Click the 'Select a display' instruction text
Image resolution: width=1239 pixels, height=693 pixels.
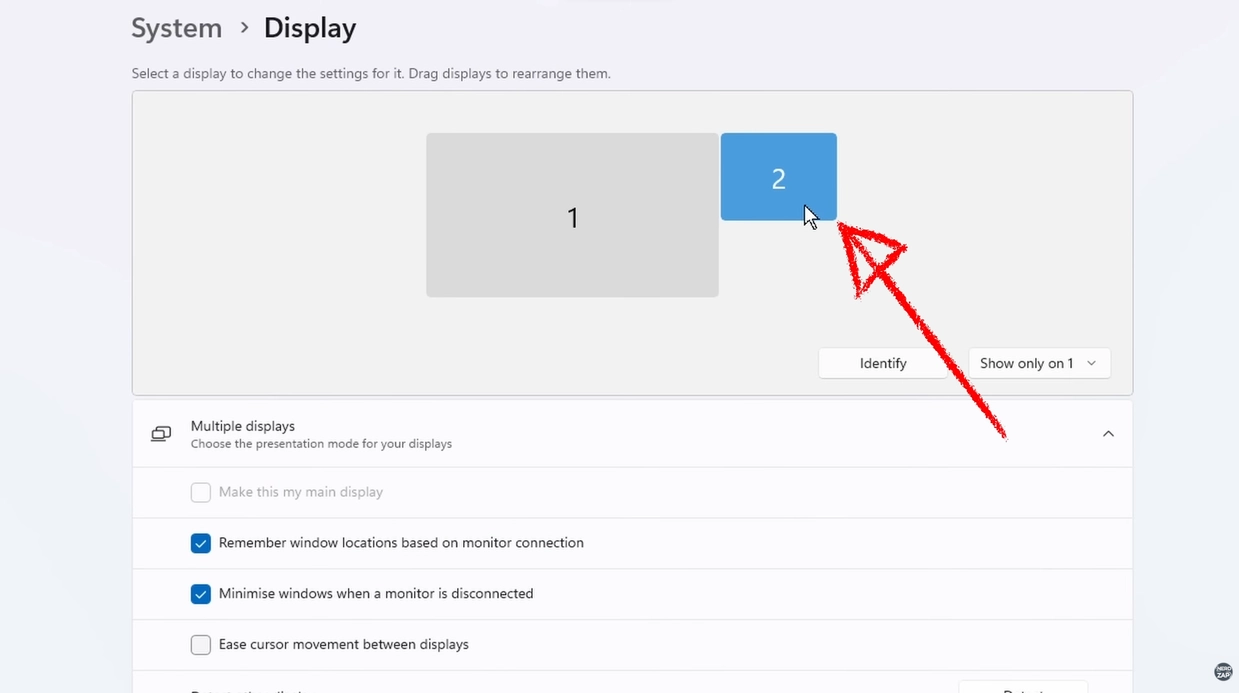(370, 74)
